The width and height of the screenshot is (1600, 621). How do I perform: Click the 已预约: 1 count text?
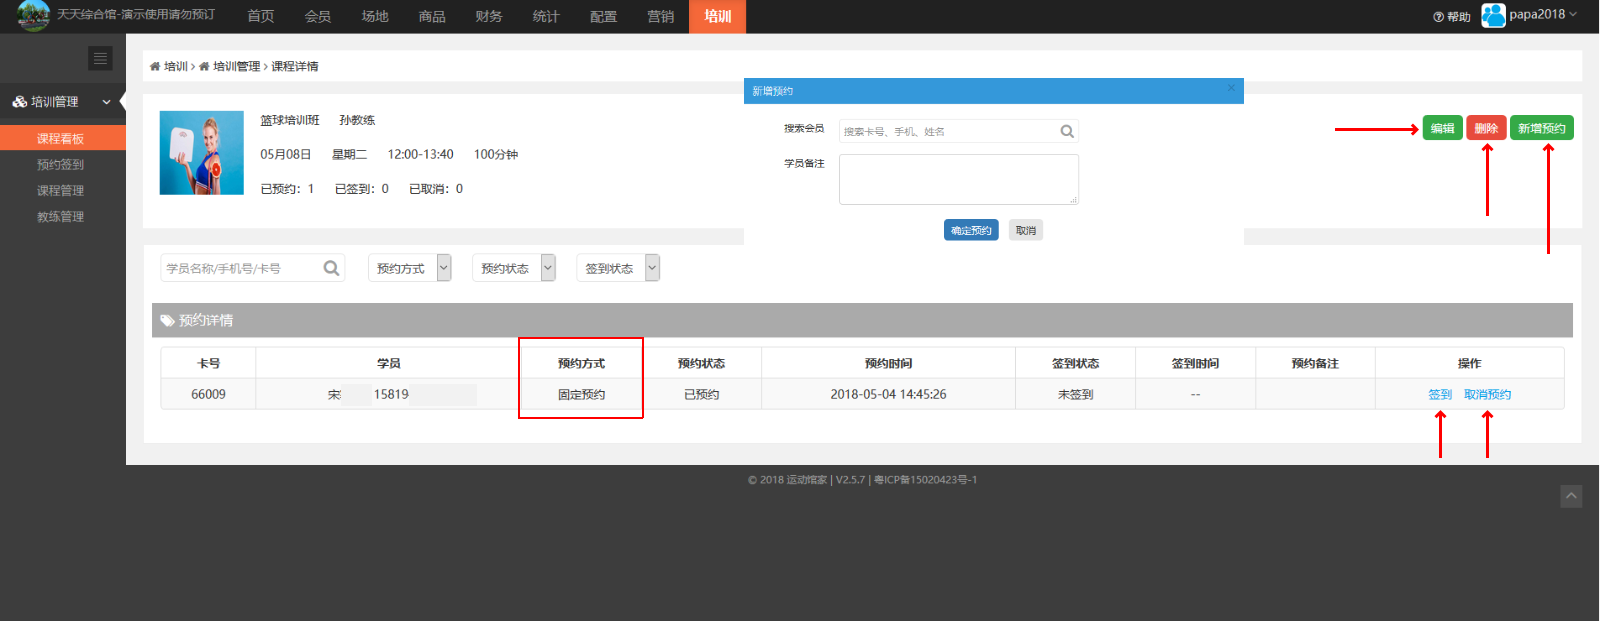coord(287,188)
